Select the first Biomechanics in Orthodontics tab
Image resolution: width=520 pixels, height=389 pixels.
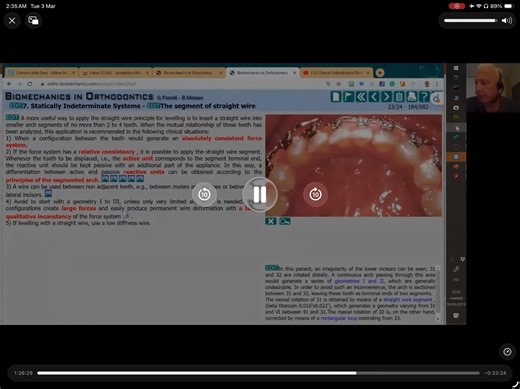tap(189, 72)
